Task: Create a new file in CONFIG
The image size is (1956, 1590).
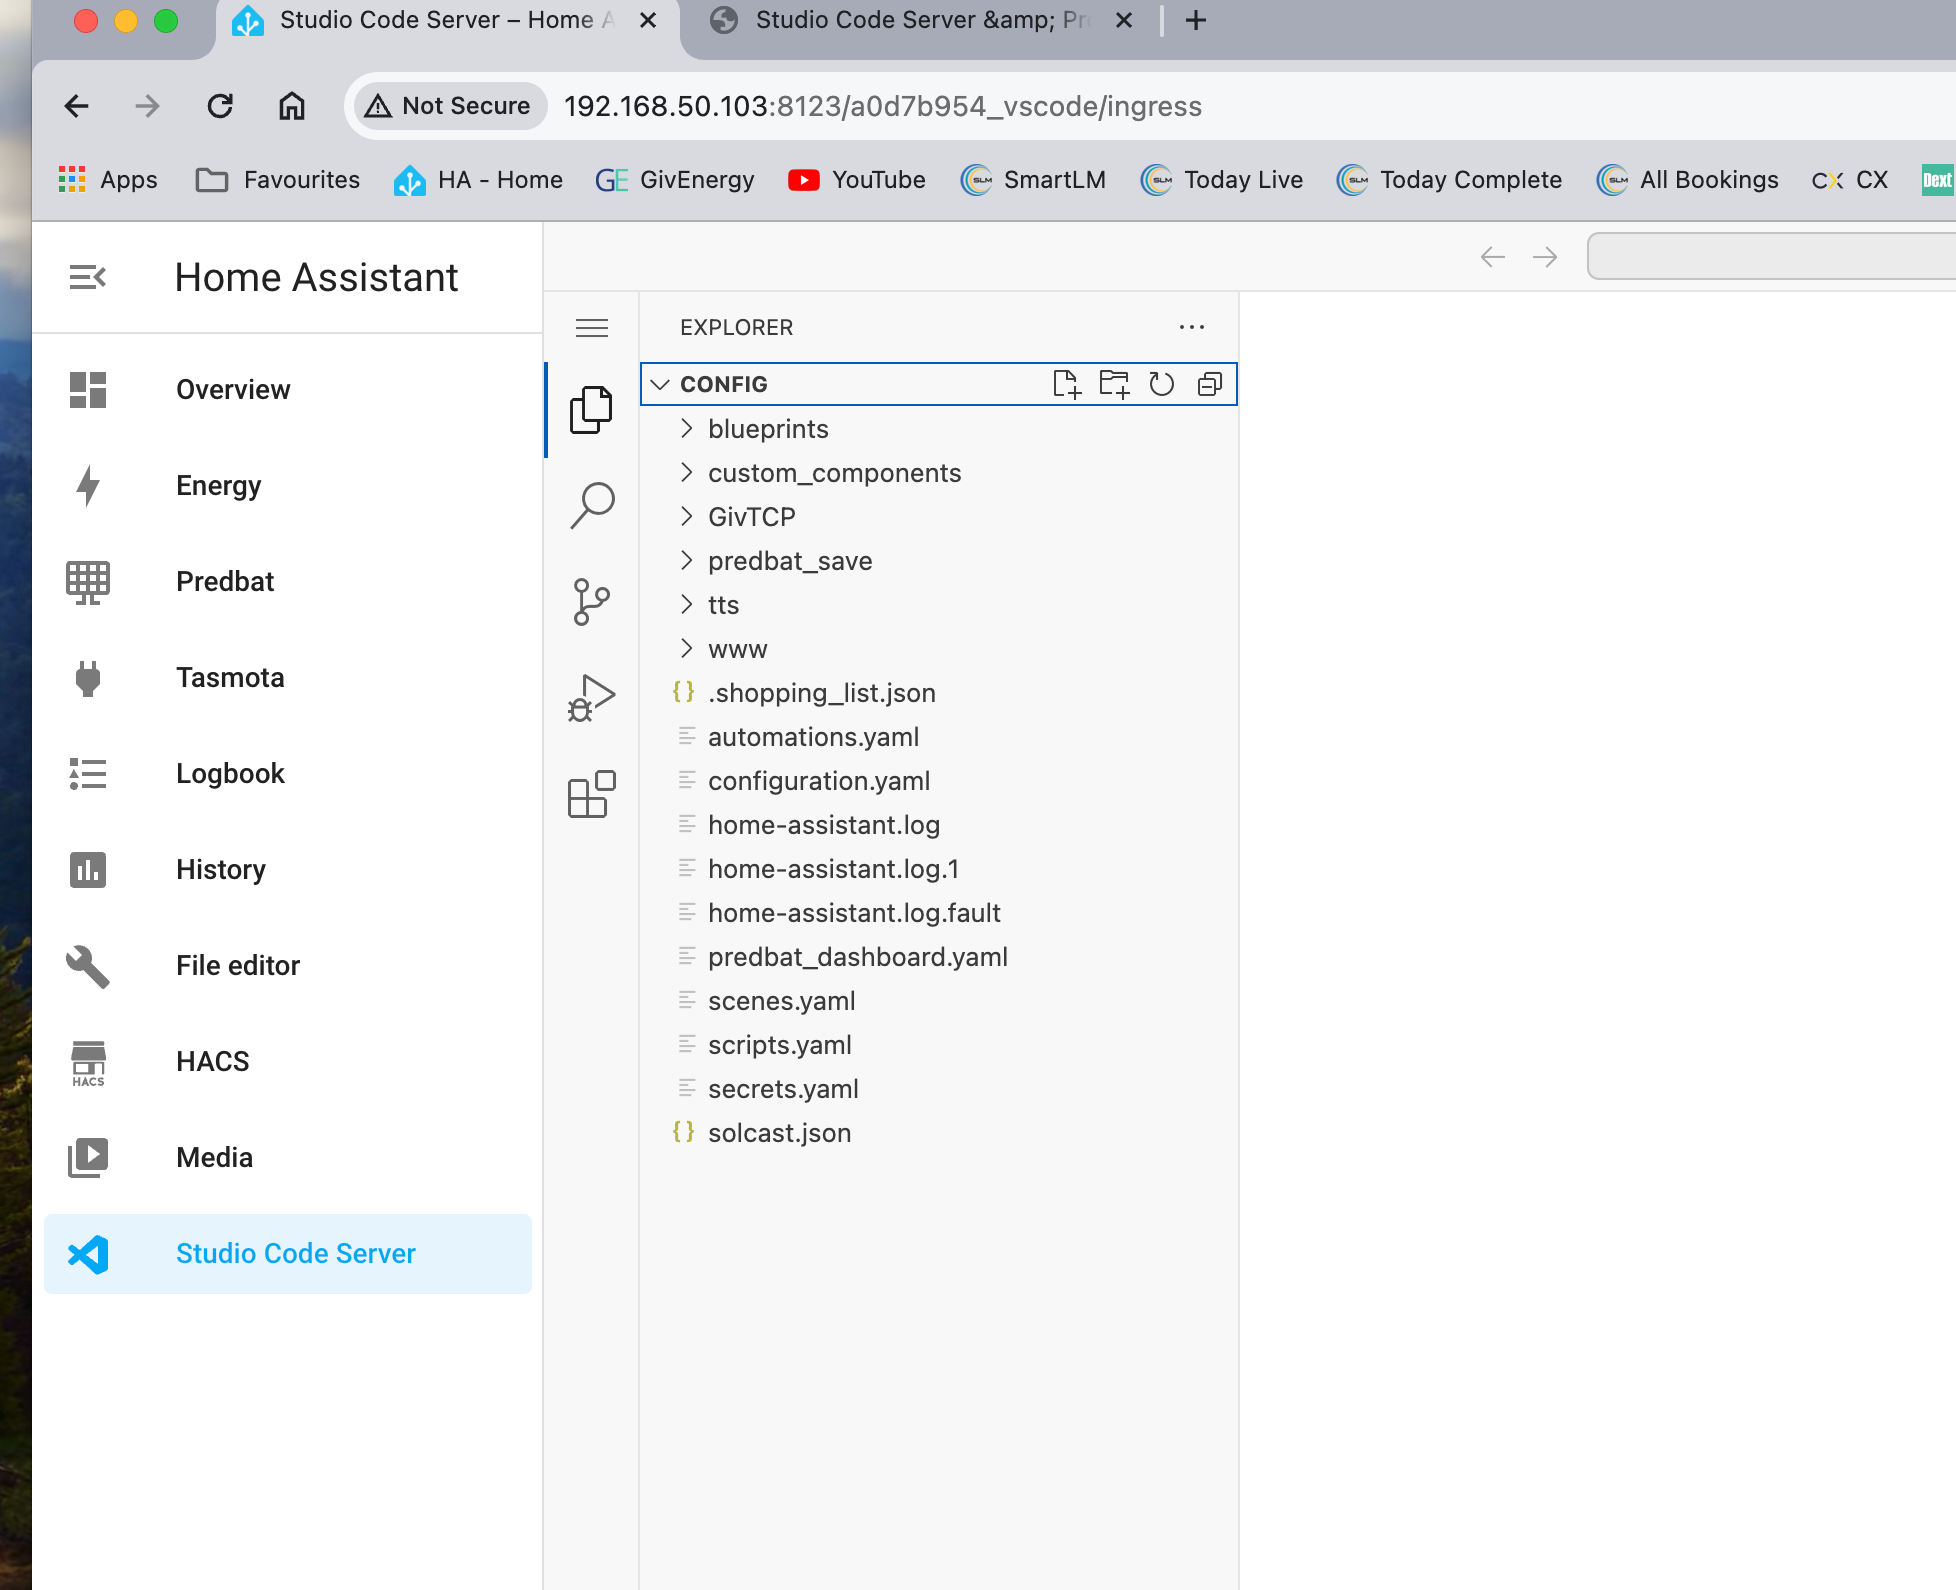Action: click(1067, 384)
